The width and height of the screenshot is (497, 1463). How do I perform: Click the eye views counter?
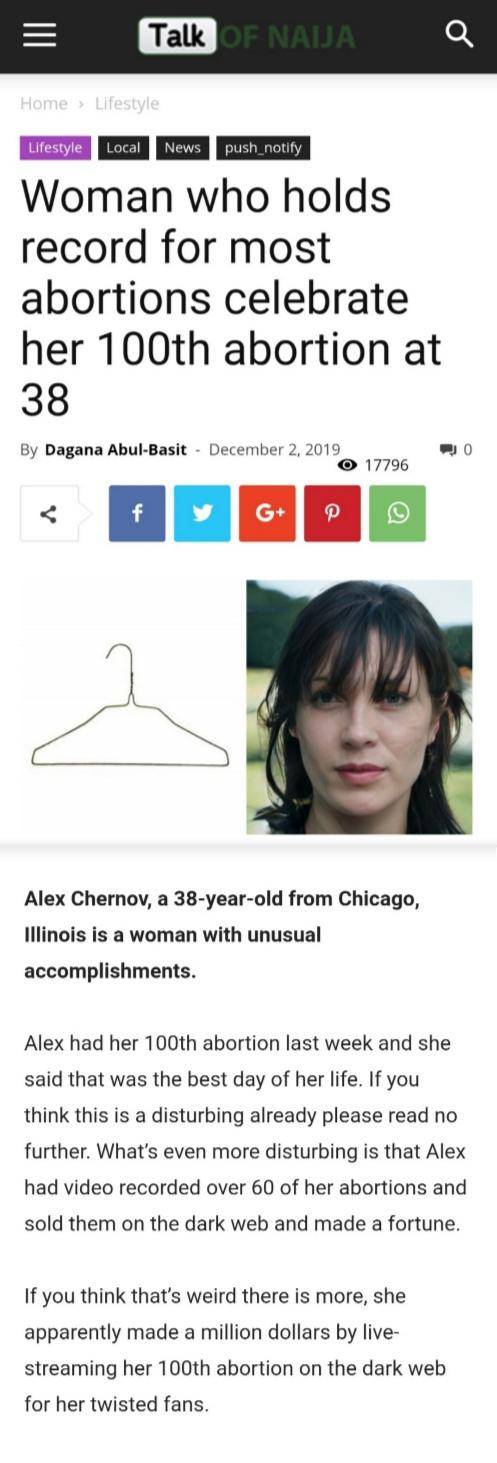tap(373, 465)
